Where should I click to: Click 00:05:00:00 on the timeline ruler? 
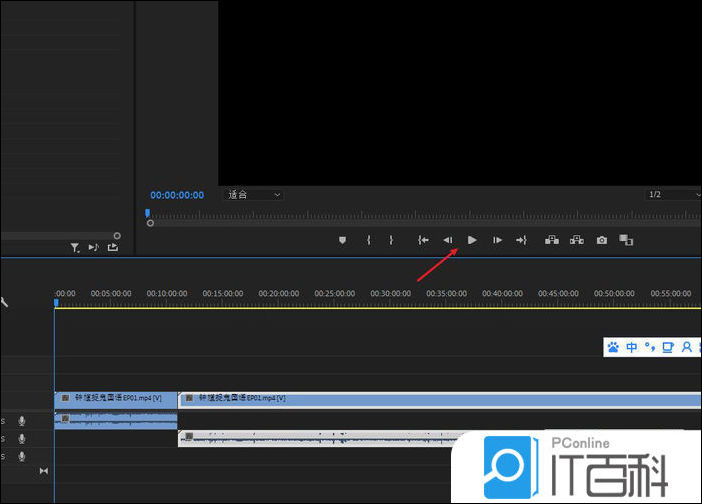[x=111, y=294]
